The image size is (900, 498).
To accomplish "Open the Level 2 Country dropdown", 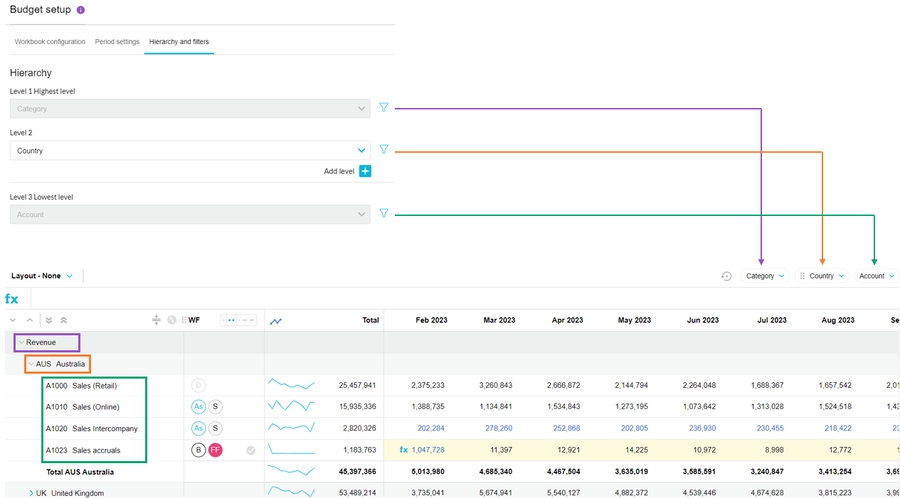I will [x=361, y=151].
